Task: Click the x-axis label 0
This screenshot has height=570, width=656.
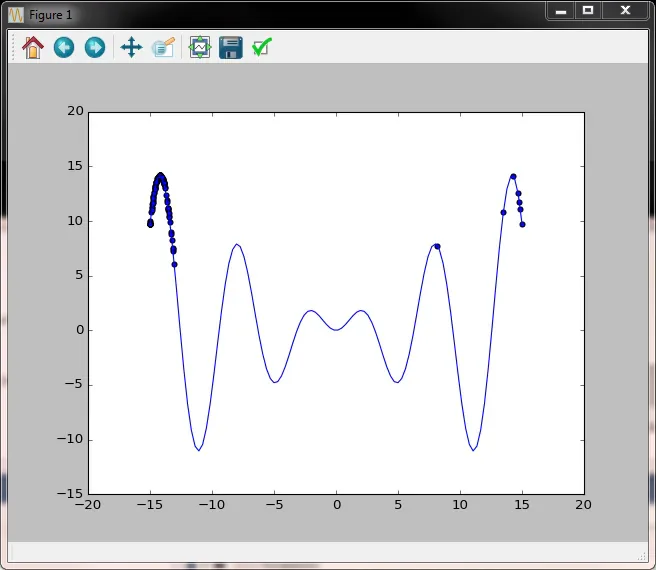Action: (x=337, y=505)
